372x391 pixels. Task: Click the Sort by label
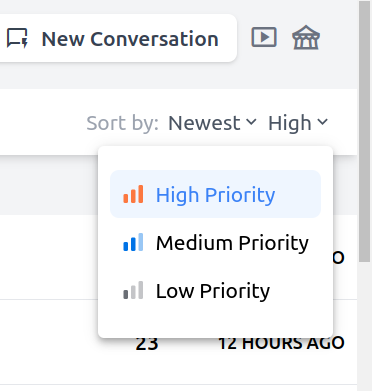coord(122,123)
